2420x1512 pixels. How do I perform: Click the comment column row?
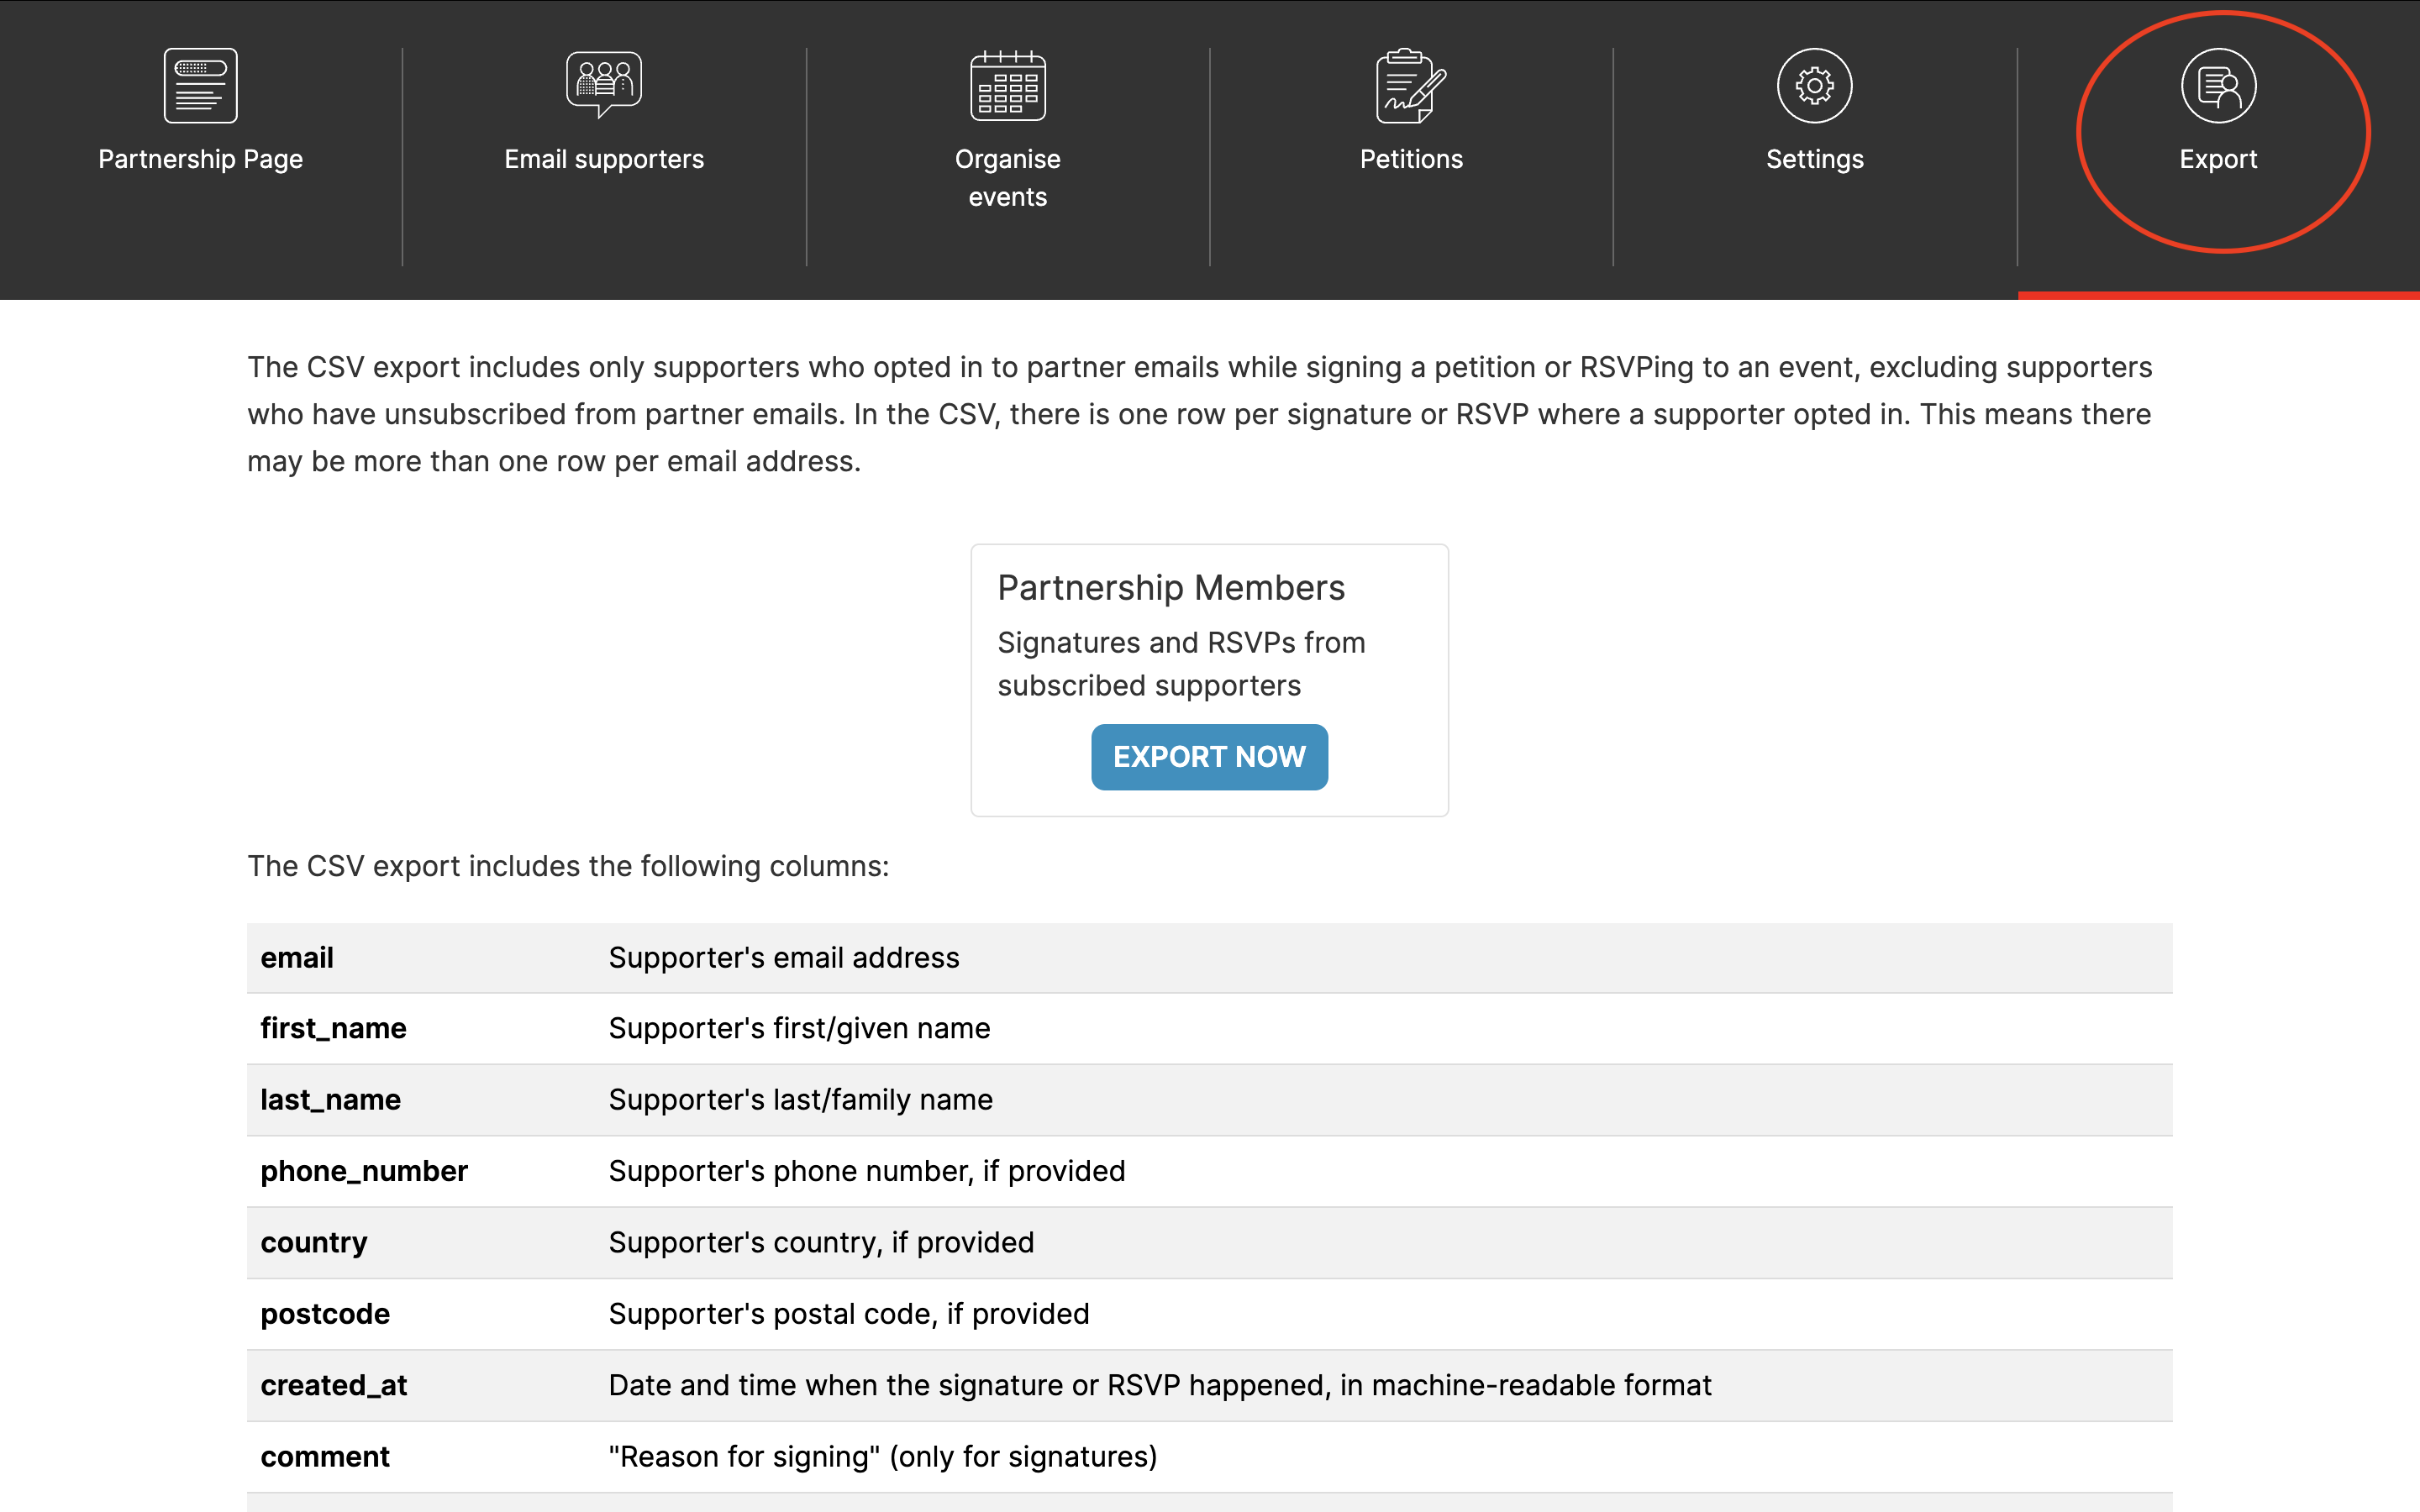[x=325, y=1457]
